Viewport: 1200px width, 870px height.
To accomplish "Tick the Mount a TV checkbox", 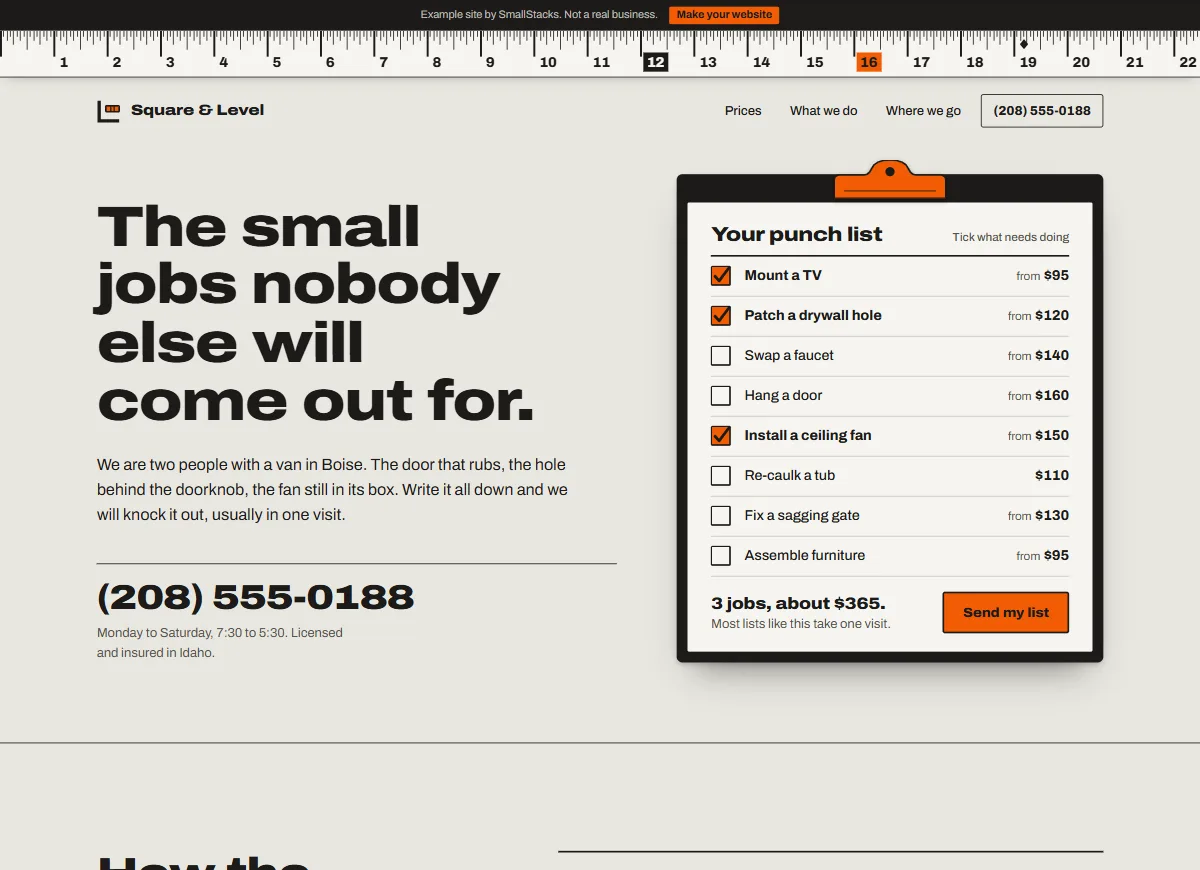I will pyautogui.click(x=721, y=276).
